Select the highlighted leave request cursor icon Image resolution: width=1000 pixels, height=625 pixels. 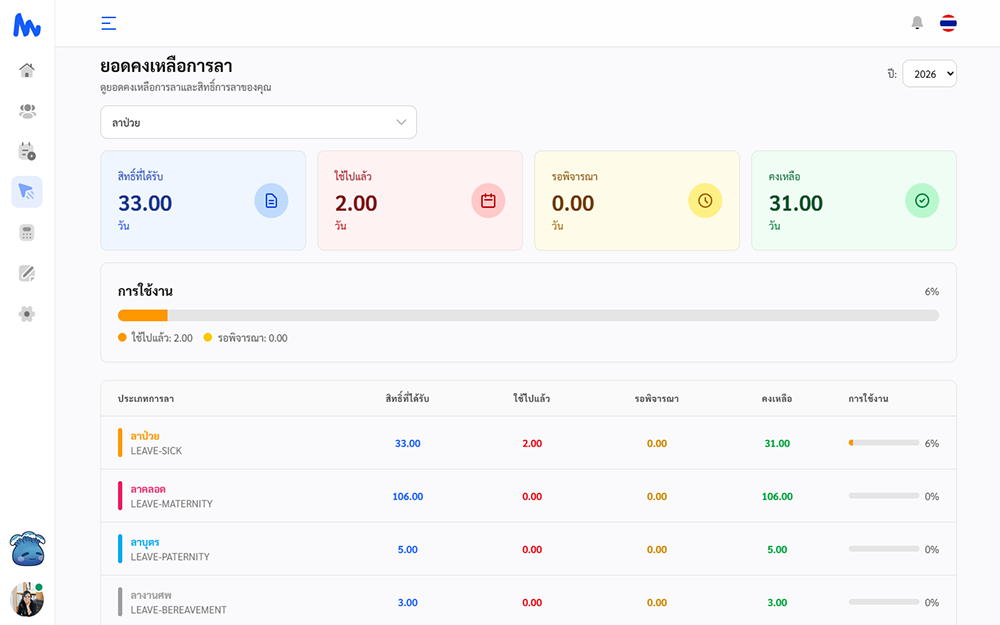(x=27, y=191)
